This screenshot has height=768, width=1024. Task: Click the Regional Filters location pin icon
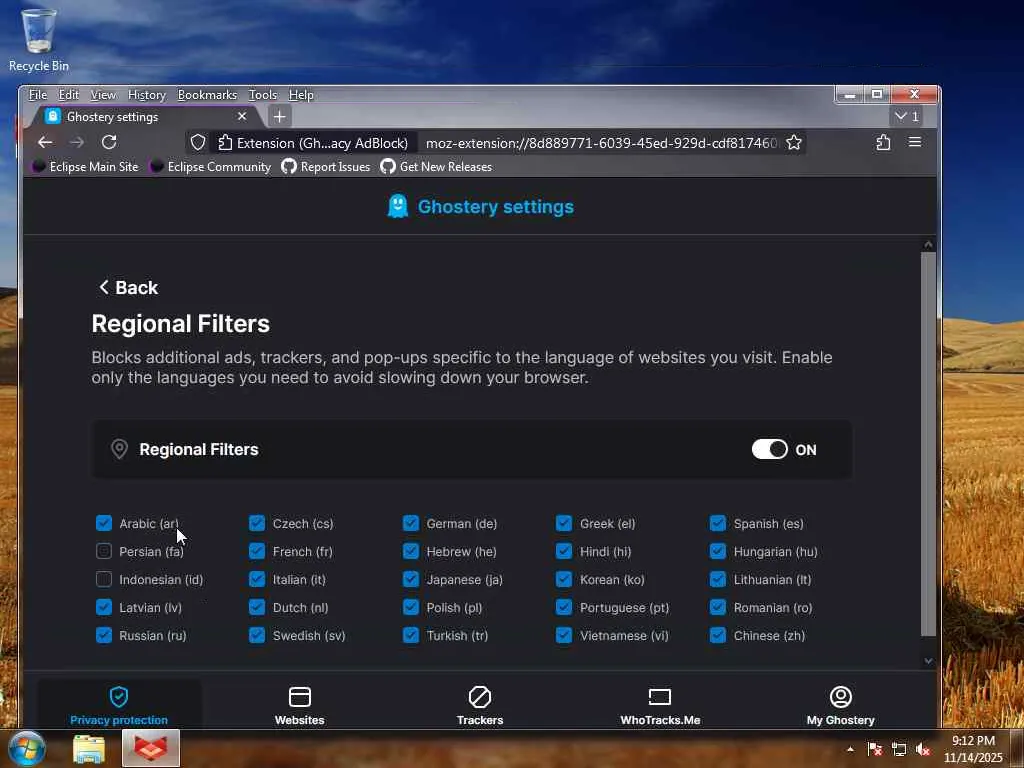[x=119, y=449]
